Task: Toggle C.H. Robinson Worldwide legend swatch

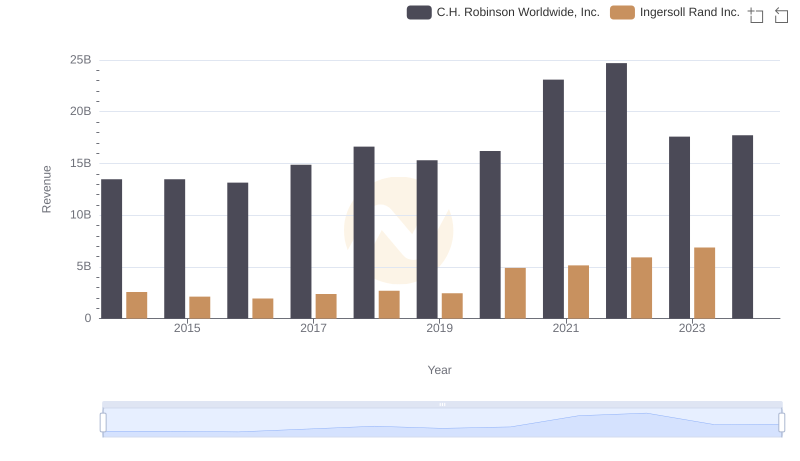Action: (x=419, y=12)
